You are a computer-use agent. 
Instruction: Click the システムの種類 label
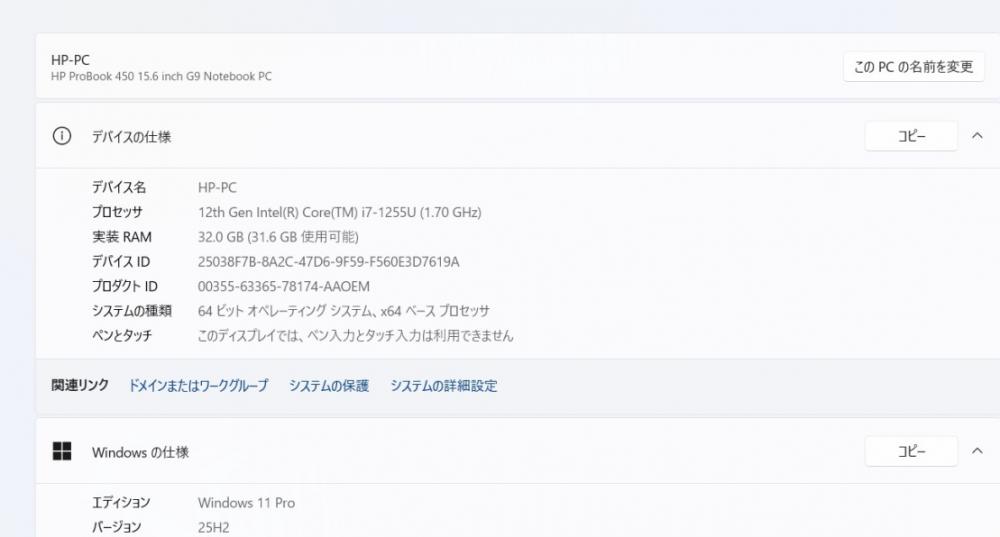click(132, 311)
